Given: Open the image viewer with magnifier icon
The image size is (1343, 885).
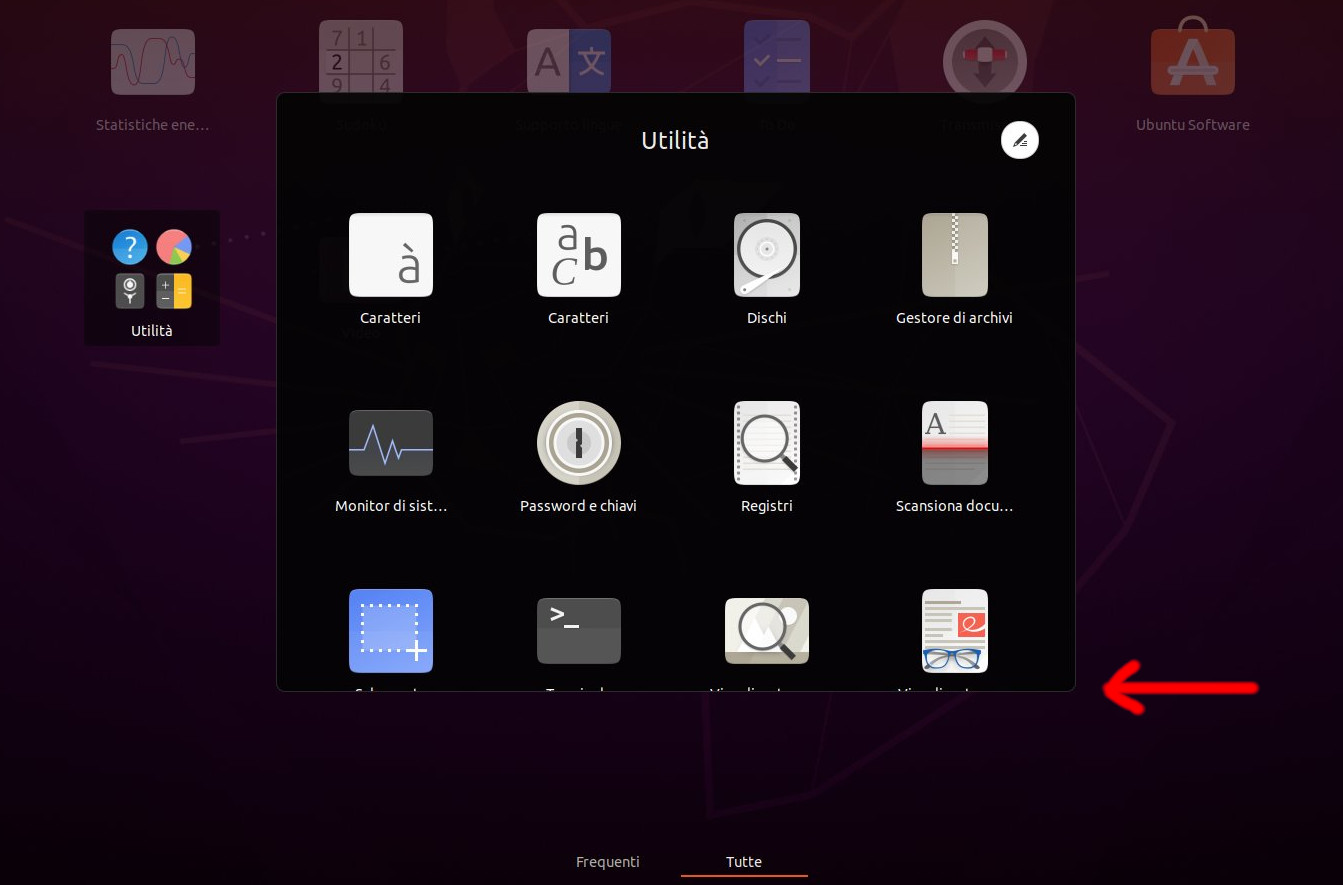Looking at the screenshot, I should pyautogui.click(x=767, y=631).
